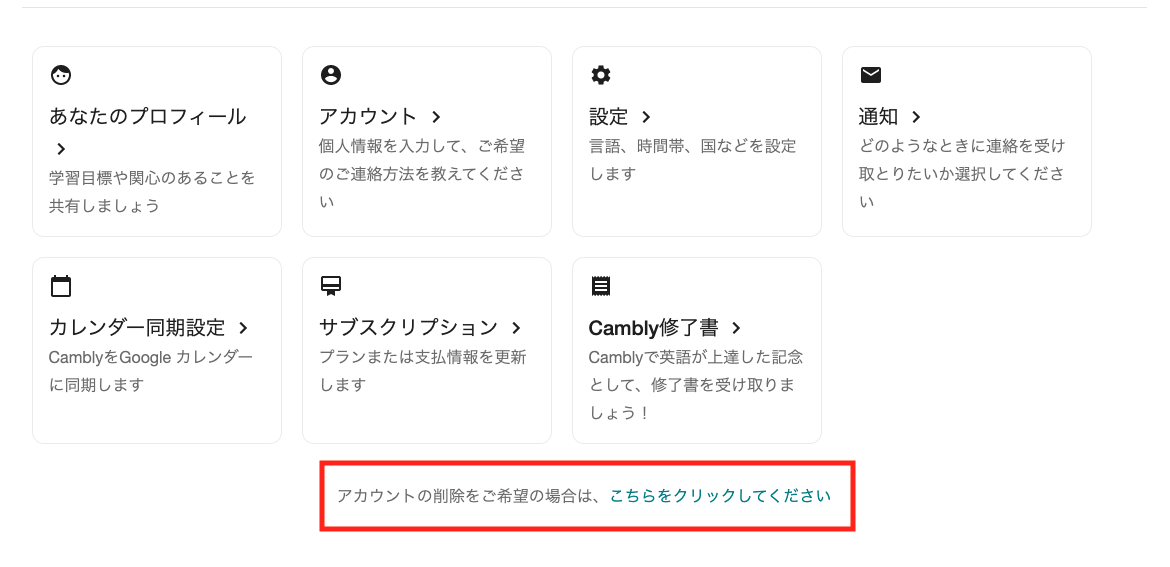Click the chevron next to 通知
The height and width of the screenshot is (567, 1170).
(x=916, y=117)
